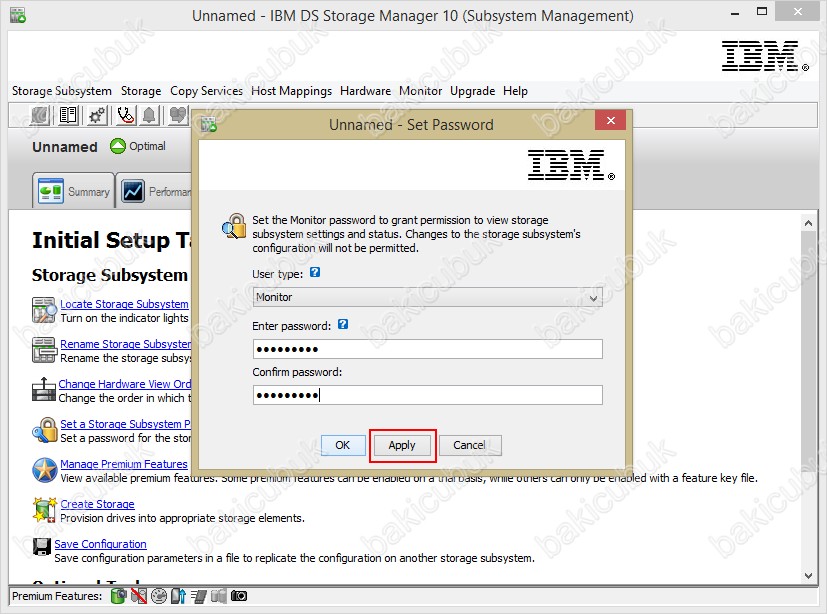The image size is (827, 614).
Task: Cancel the Set Password dialog
Action: click(469, 445)
